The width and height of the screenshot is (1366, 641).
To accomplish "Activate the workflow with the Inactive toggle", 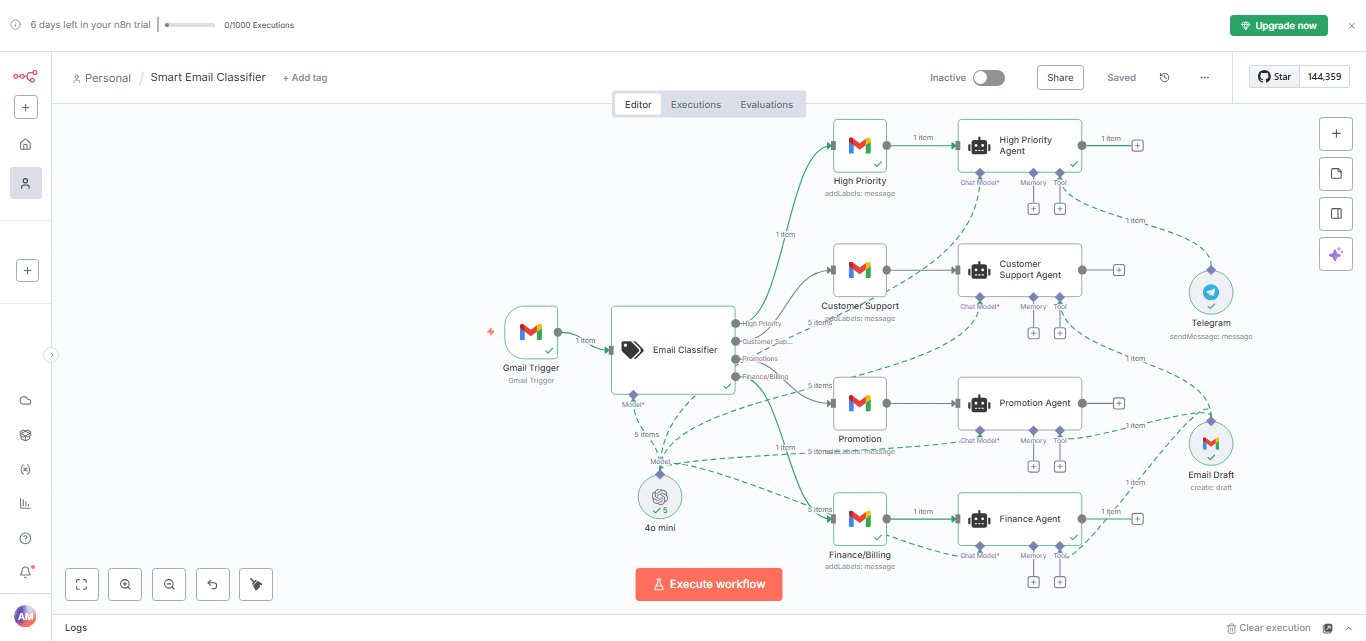I will (986, 76).
